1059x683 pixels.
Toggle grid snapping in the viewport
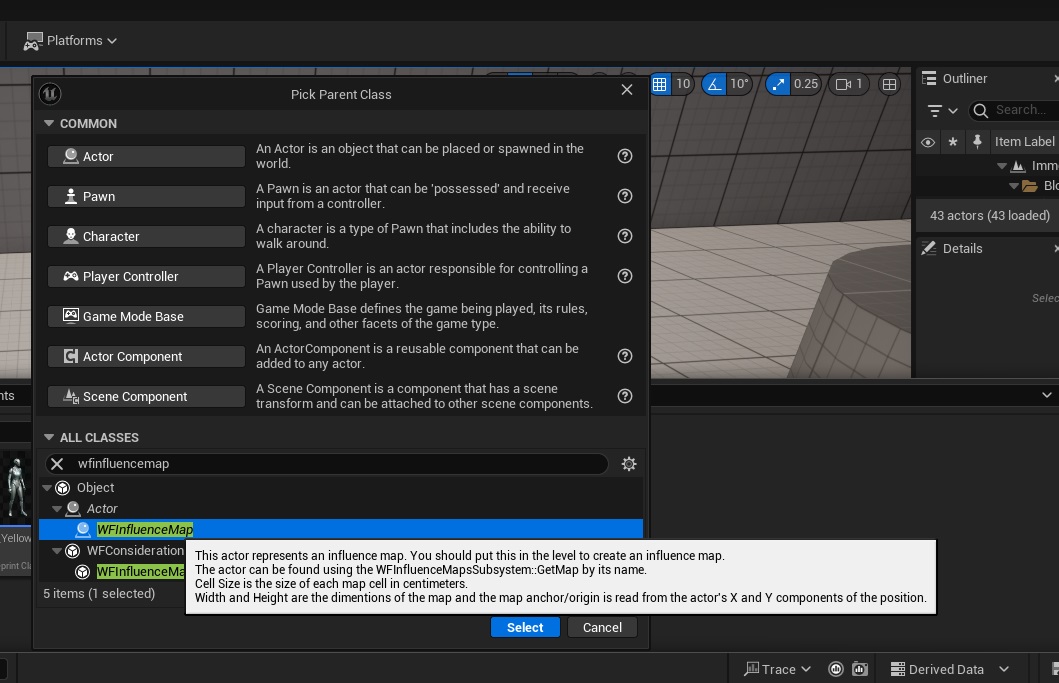click(660, 84)
